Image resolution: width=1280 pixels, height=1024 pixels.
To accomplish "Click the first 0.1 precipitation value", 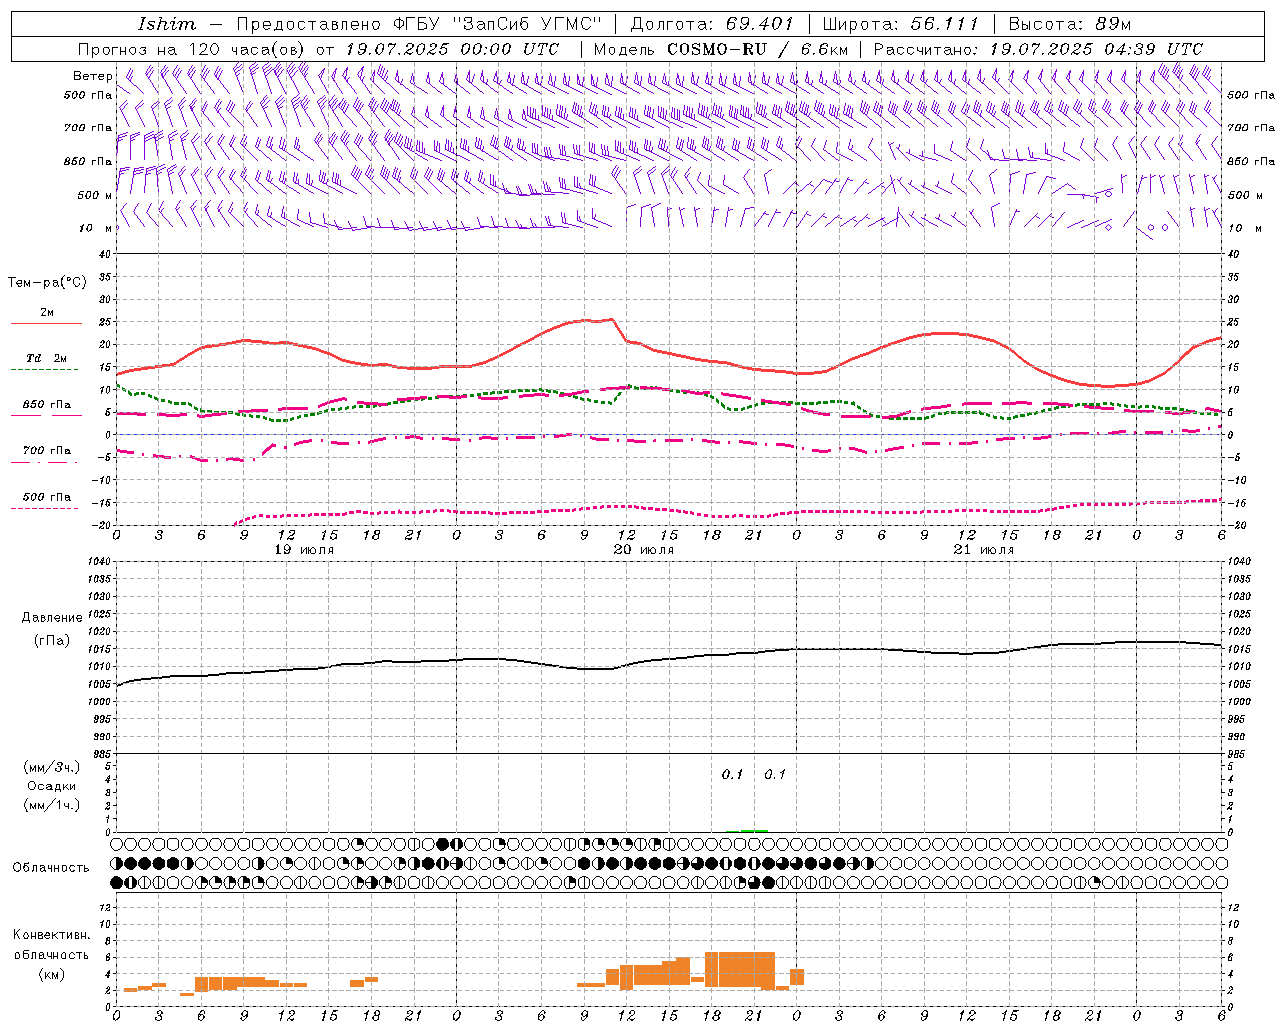I will point(733,775).
